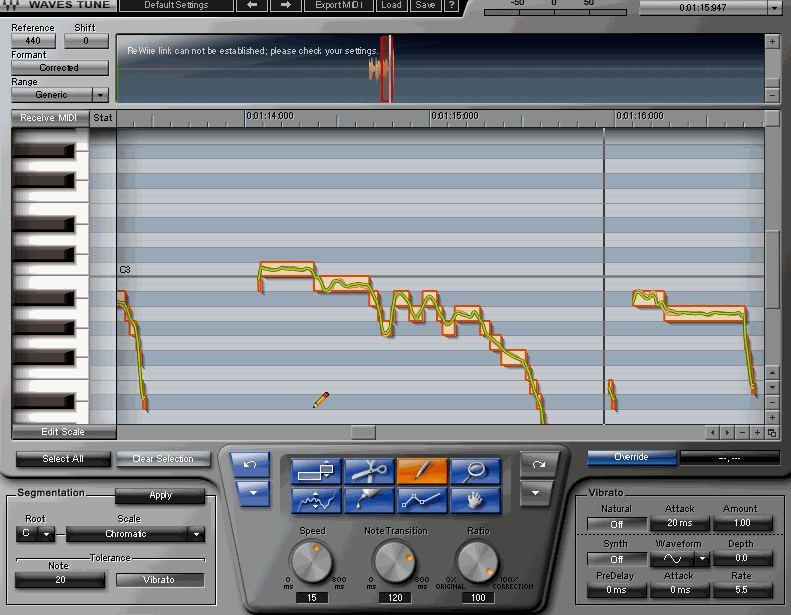Load next preset with right arrow

pyautogui.click(x=286, y=5)
